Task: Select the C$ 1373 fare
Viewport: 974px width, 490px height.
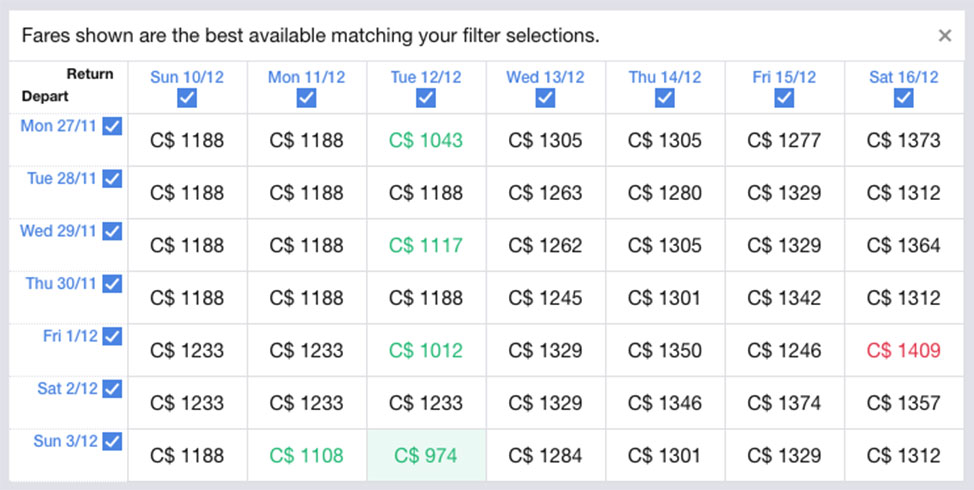Action: click(x=904, y=140)
